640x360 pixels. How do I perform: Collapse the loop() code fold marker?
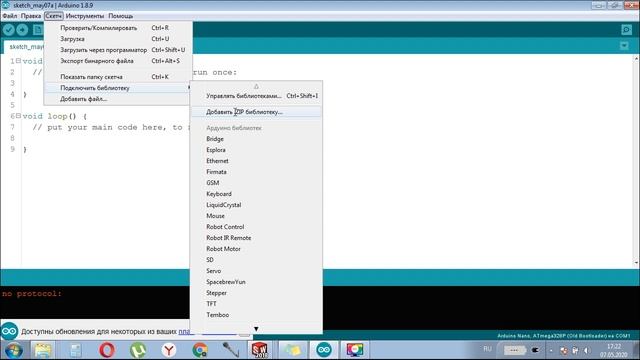tap(18, 116)
